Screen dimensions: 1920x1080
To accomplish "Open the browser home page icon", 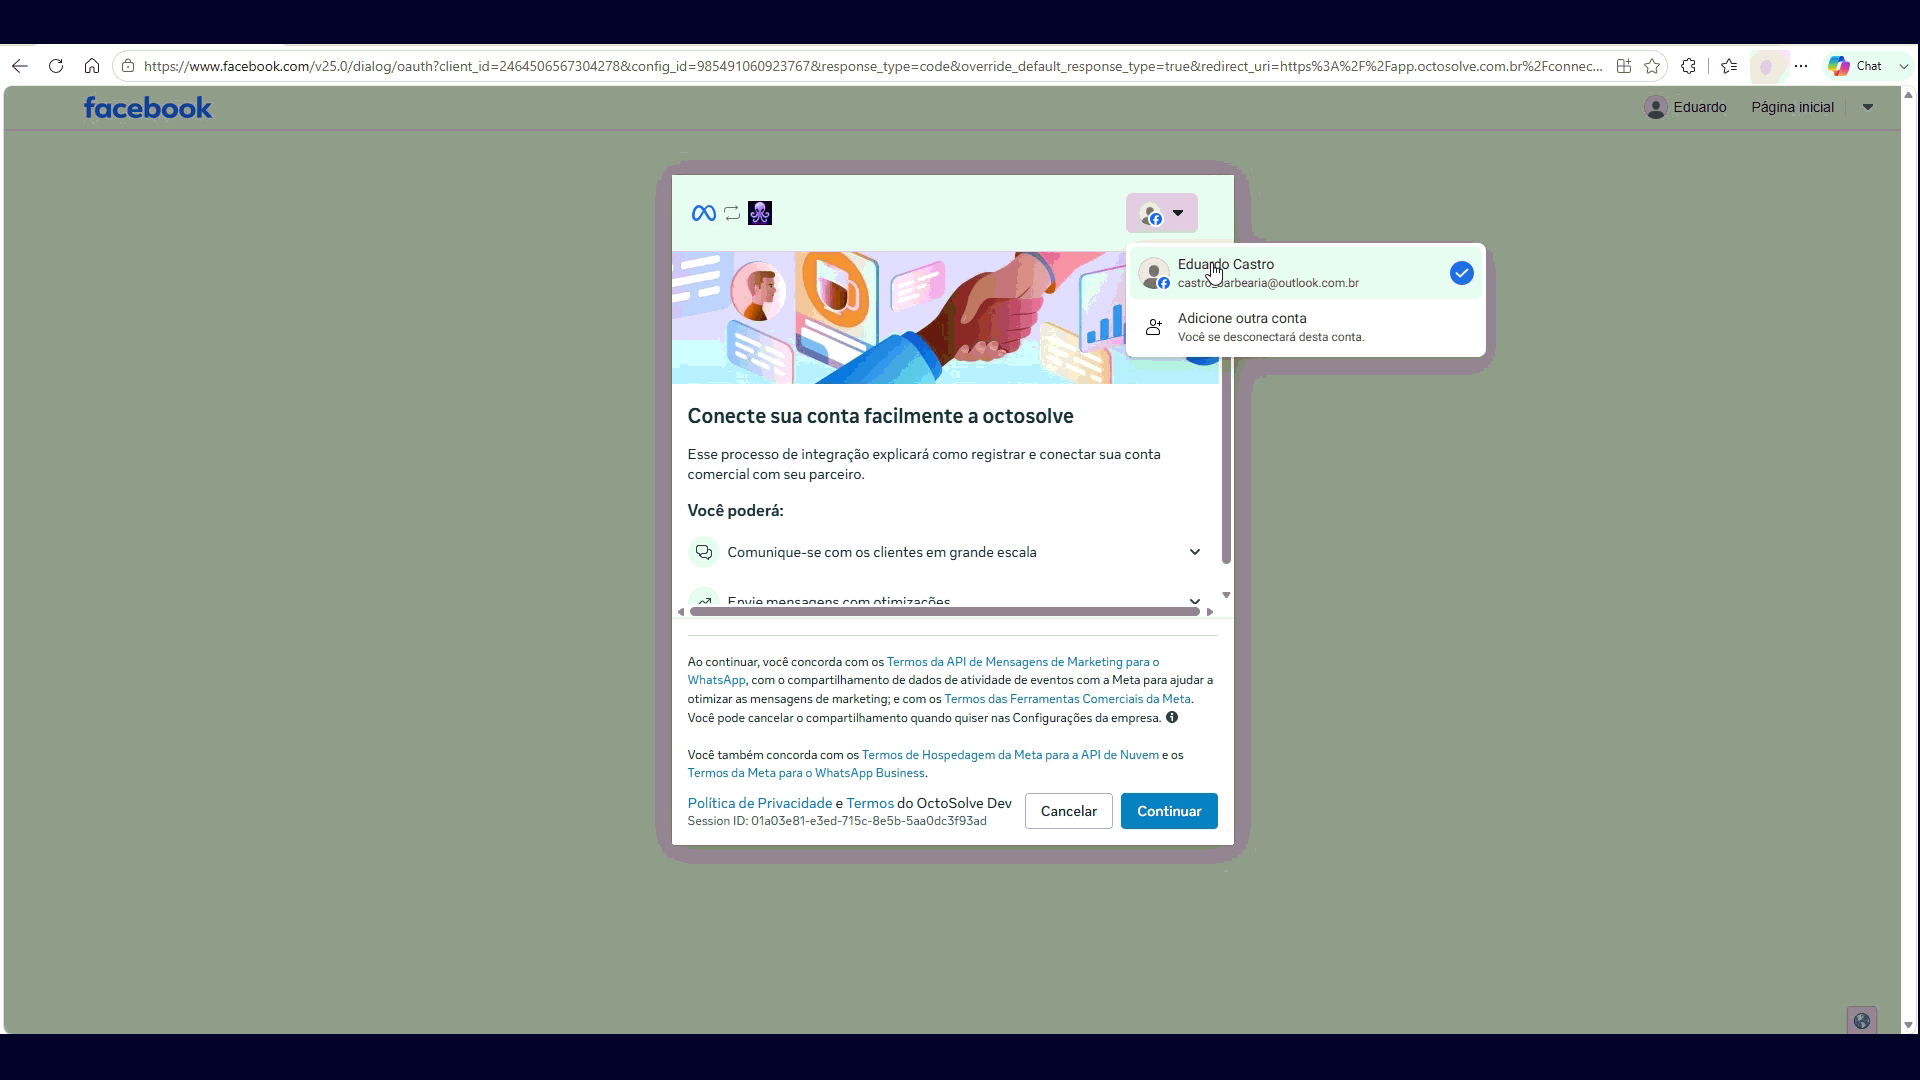I will click(92, 66).
